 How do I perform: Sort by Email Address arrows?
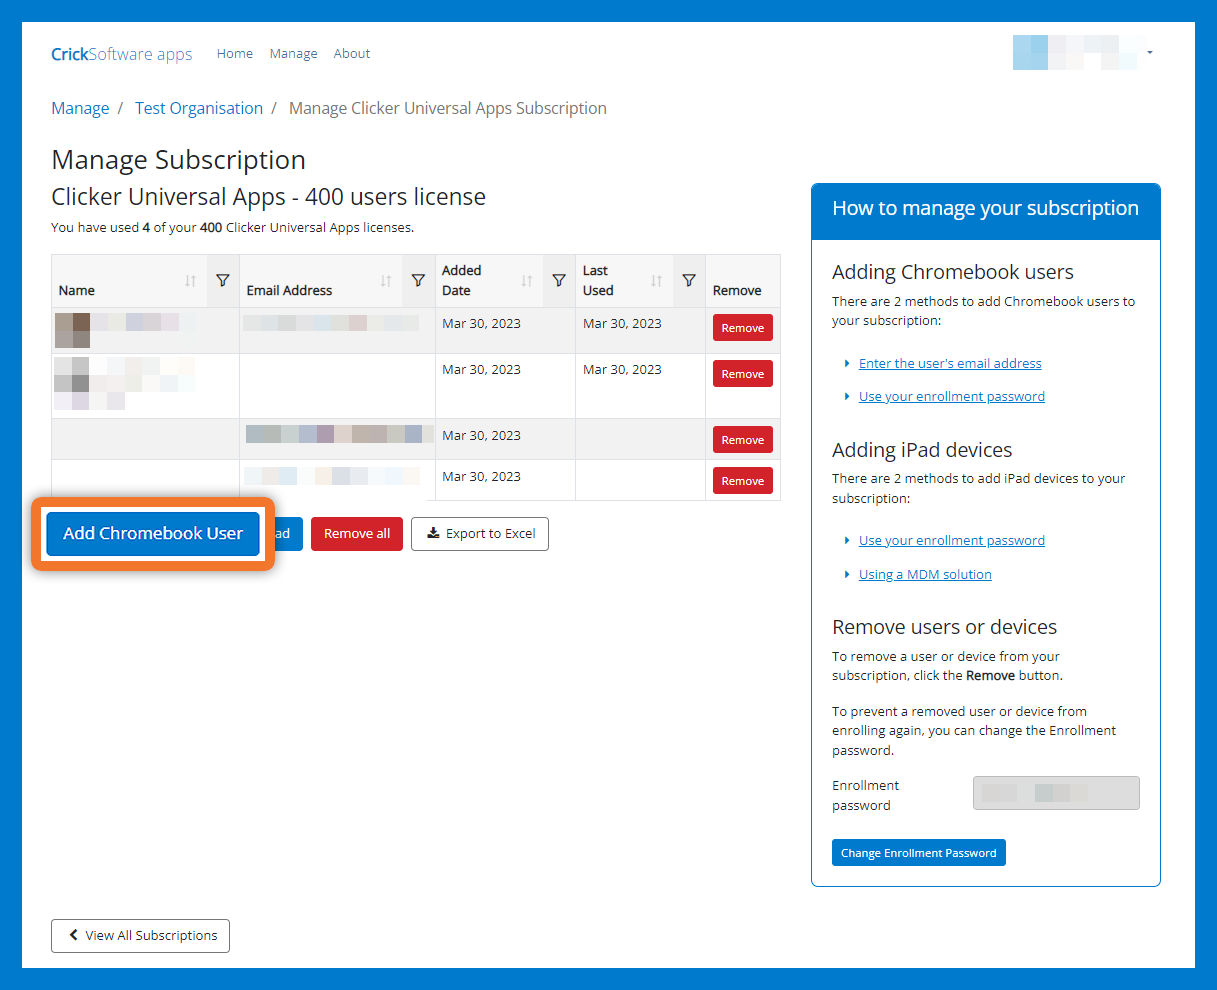click(386, 281)
